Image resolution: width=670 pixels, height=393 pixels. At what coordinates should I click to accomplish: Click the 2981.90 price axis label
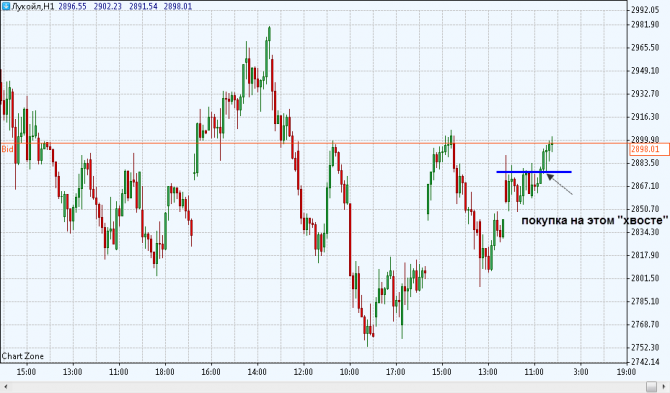coord(645,24)
